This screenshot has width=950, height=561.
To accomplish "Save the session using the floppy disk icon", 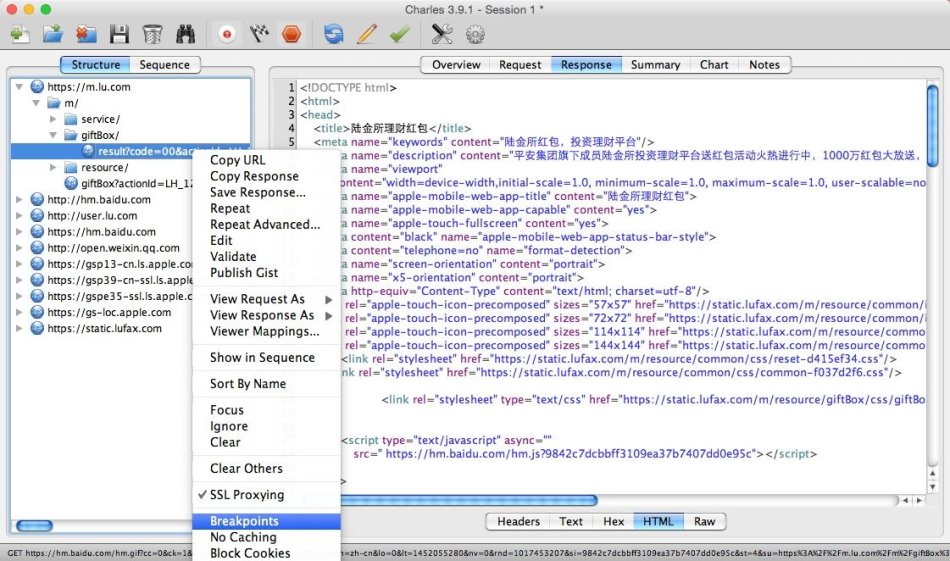I will tap(119, 34).
